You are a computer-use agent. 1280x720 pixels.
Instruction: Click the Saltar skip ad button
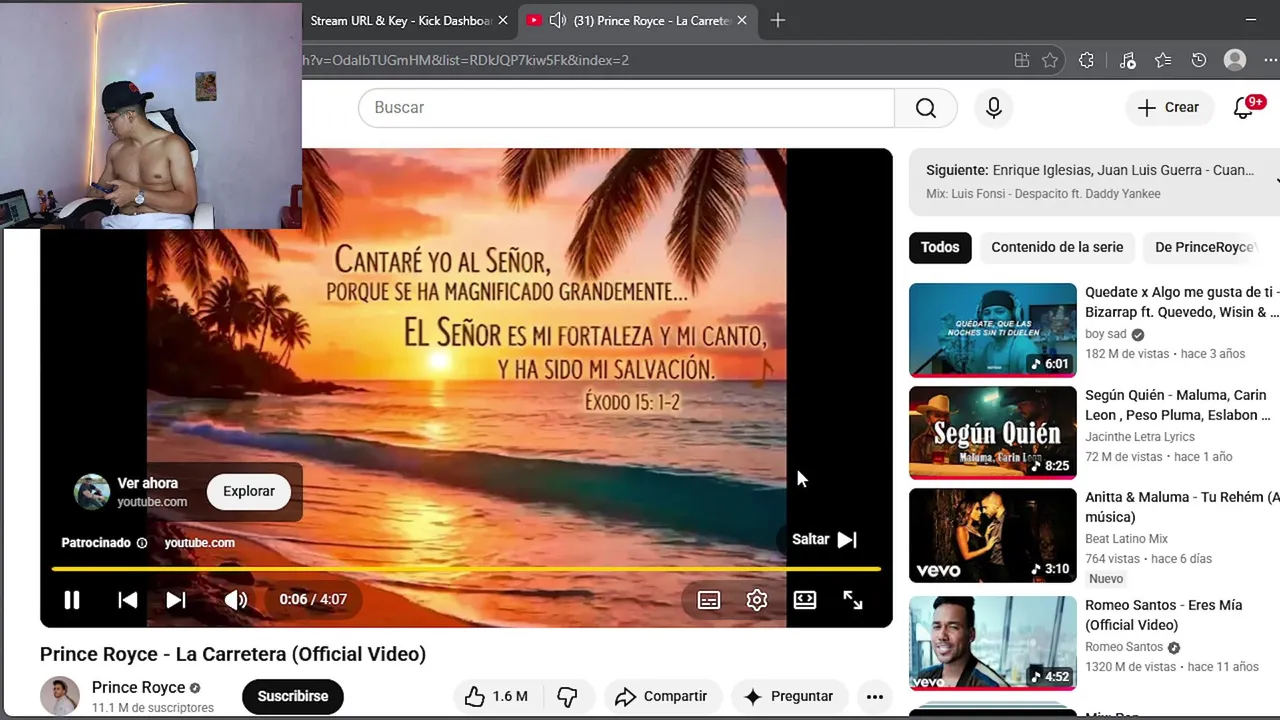click(824, 539)
